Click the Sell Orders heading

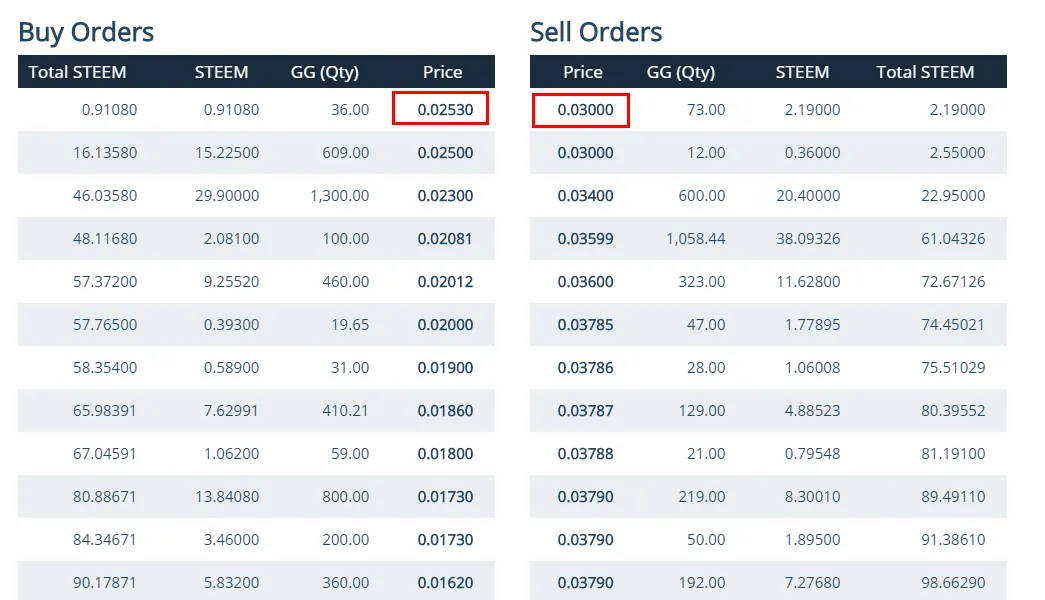[596, 32]
